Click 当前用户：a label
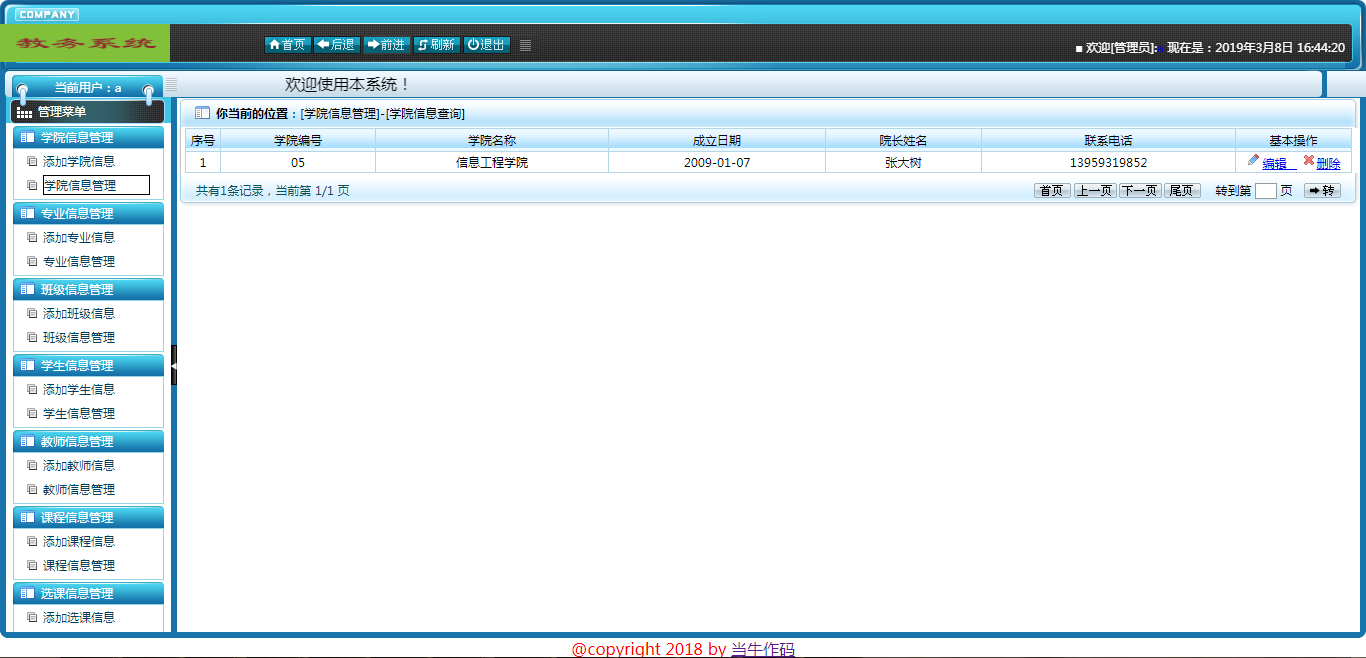This screenshot has width=1366, height=658. tap(88, 88)
